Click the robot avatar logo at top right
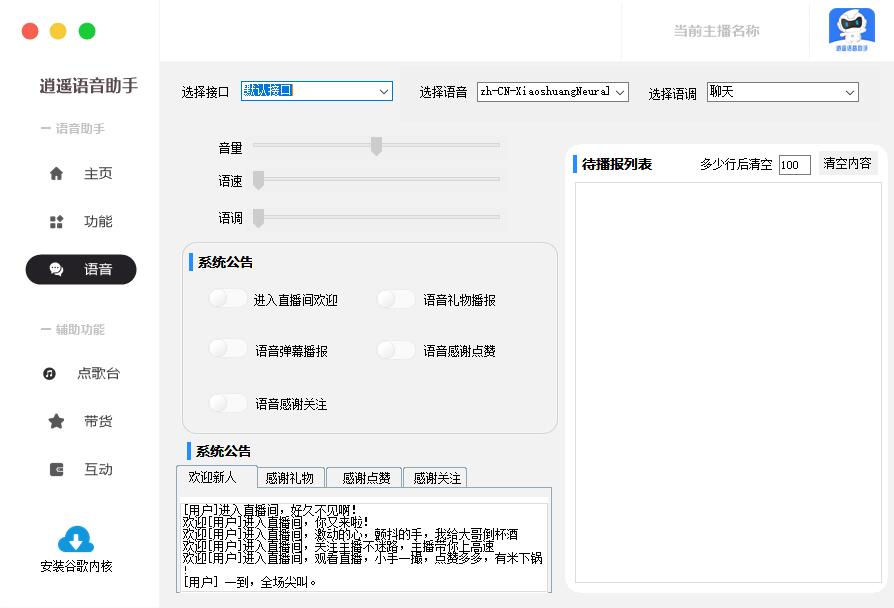The height and width of the screenshot is (608, 894). click(851, 29)
